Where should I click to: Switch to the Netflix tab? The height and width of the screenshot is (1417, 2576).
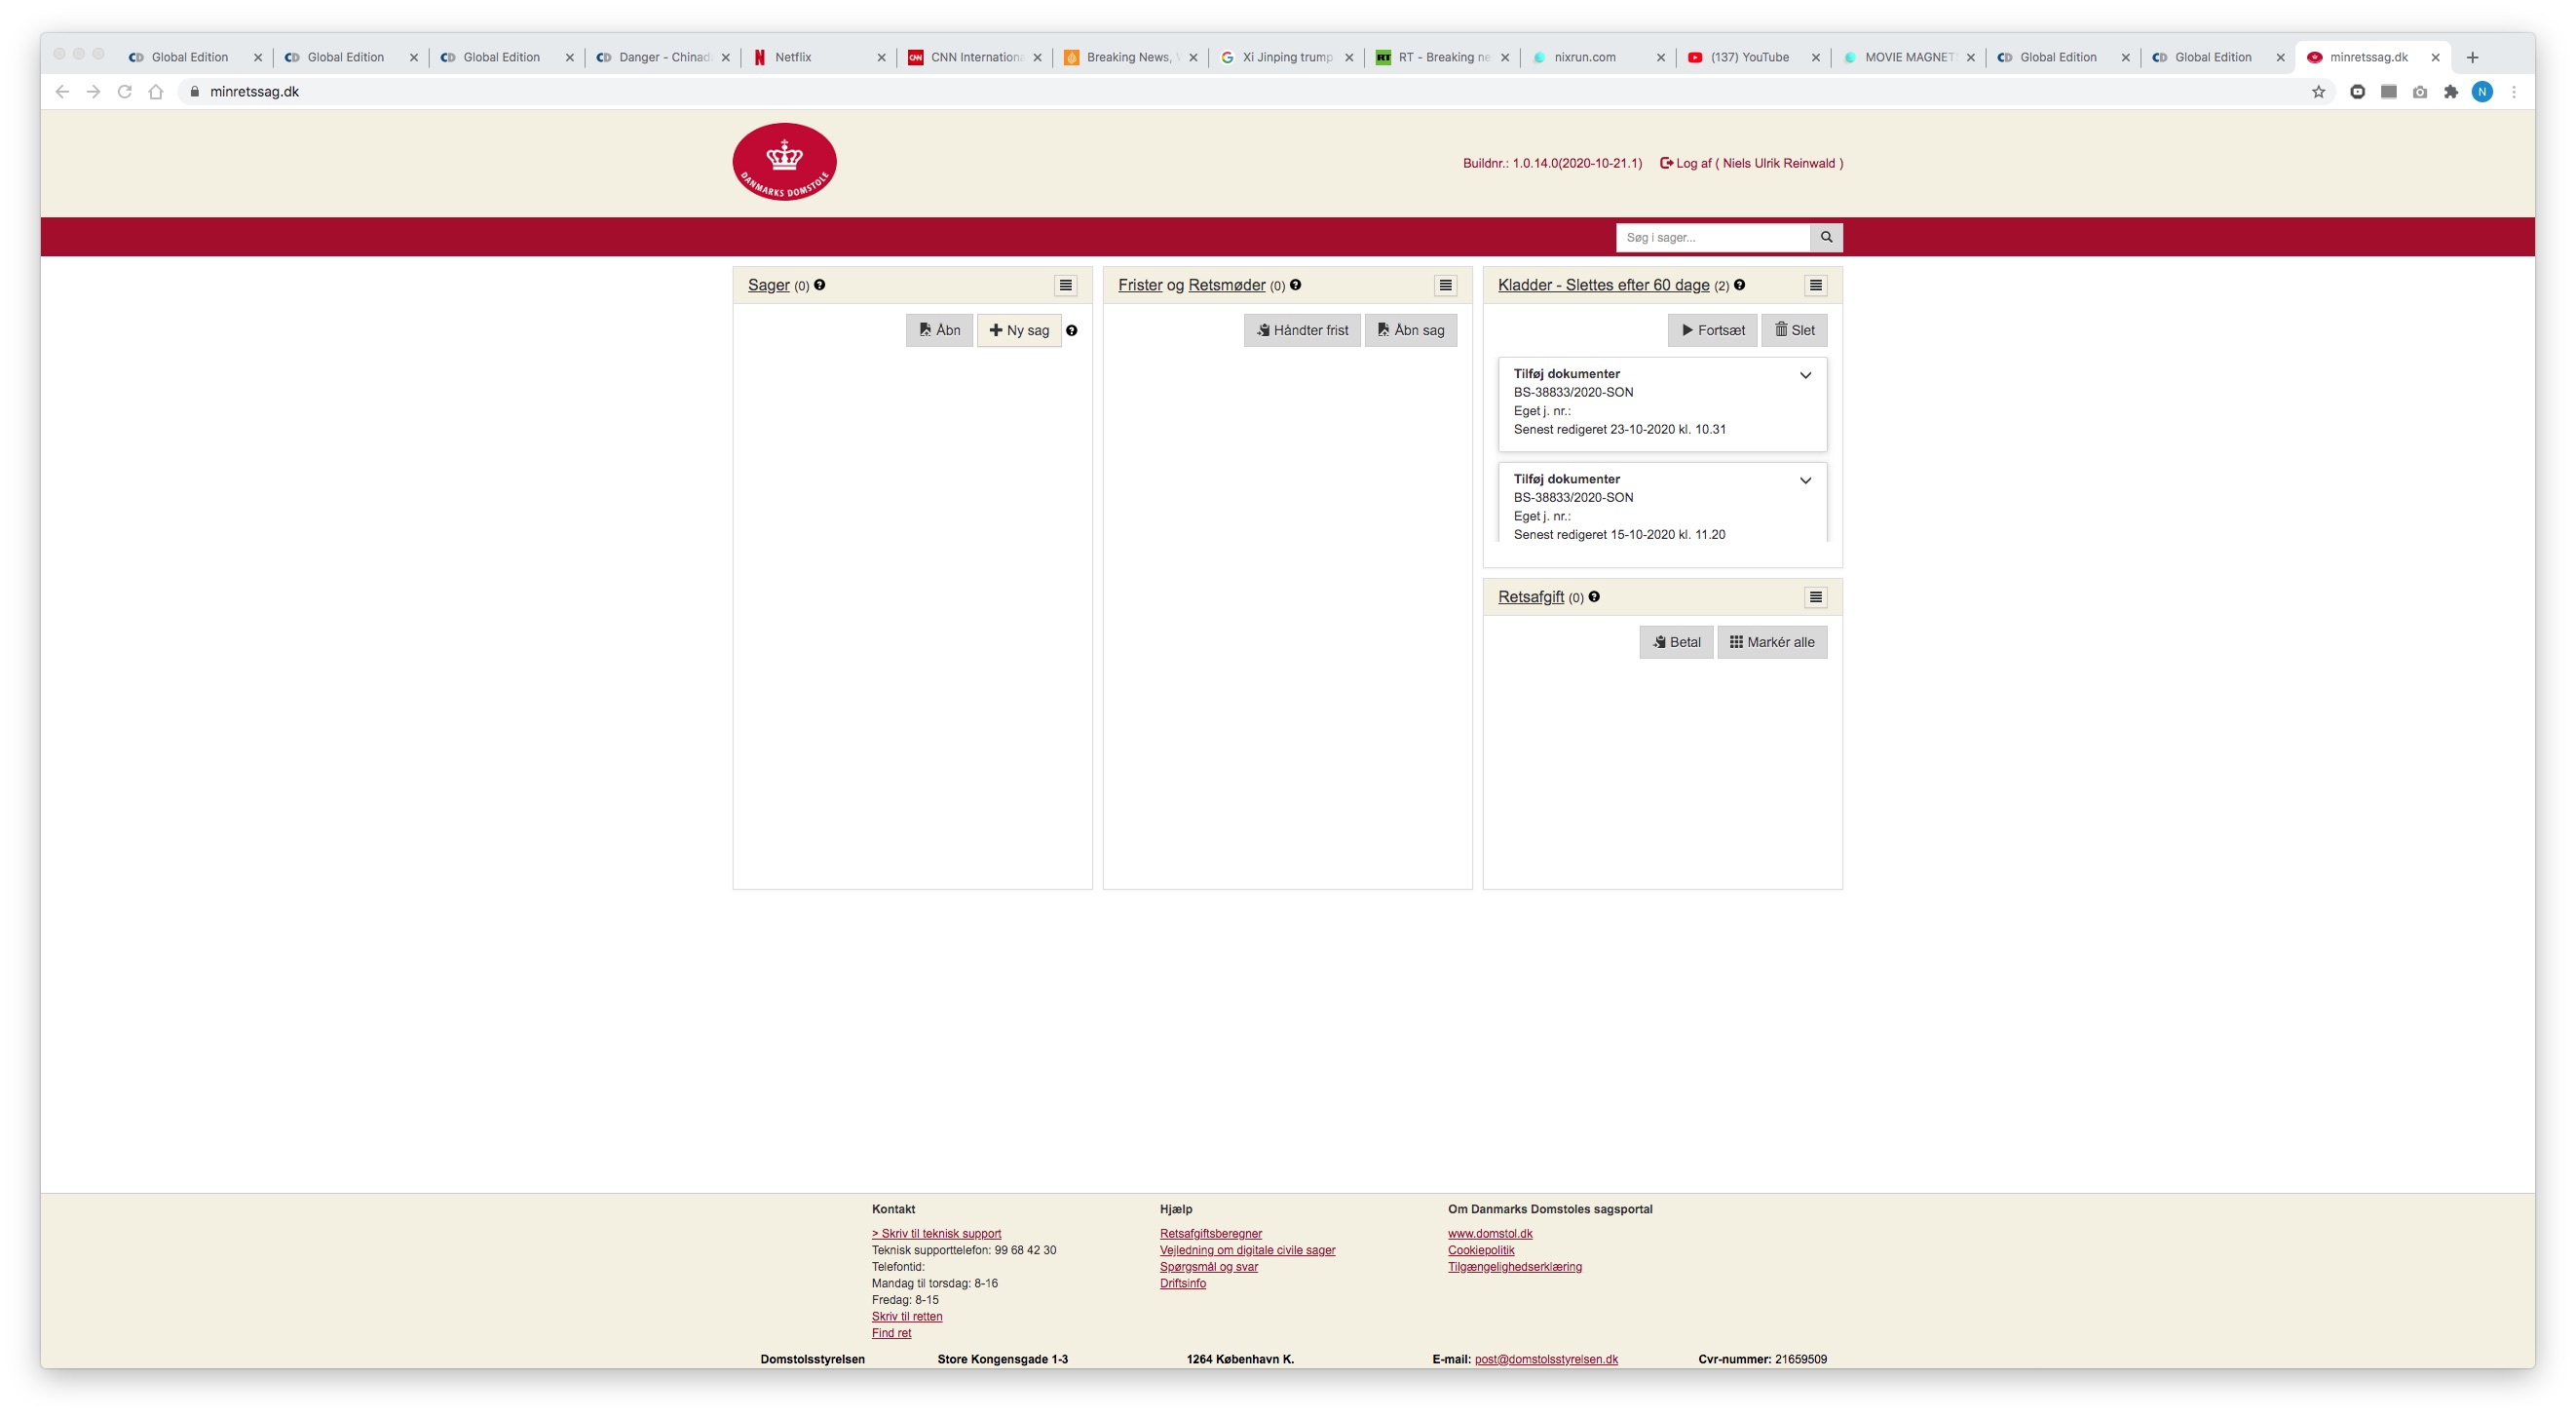pos(819,57)
